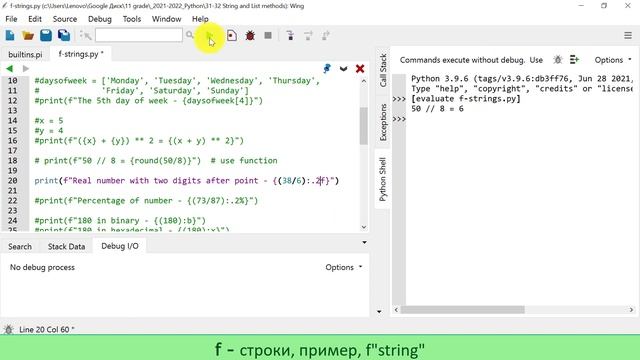Click the Open File folder icon

28,36
